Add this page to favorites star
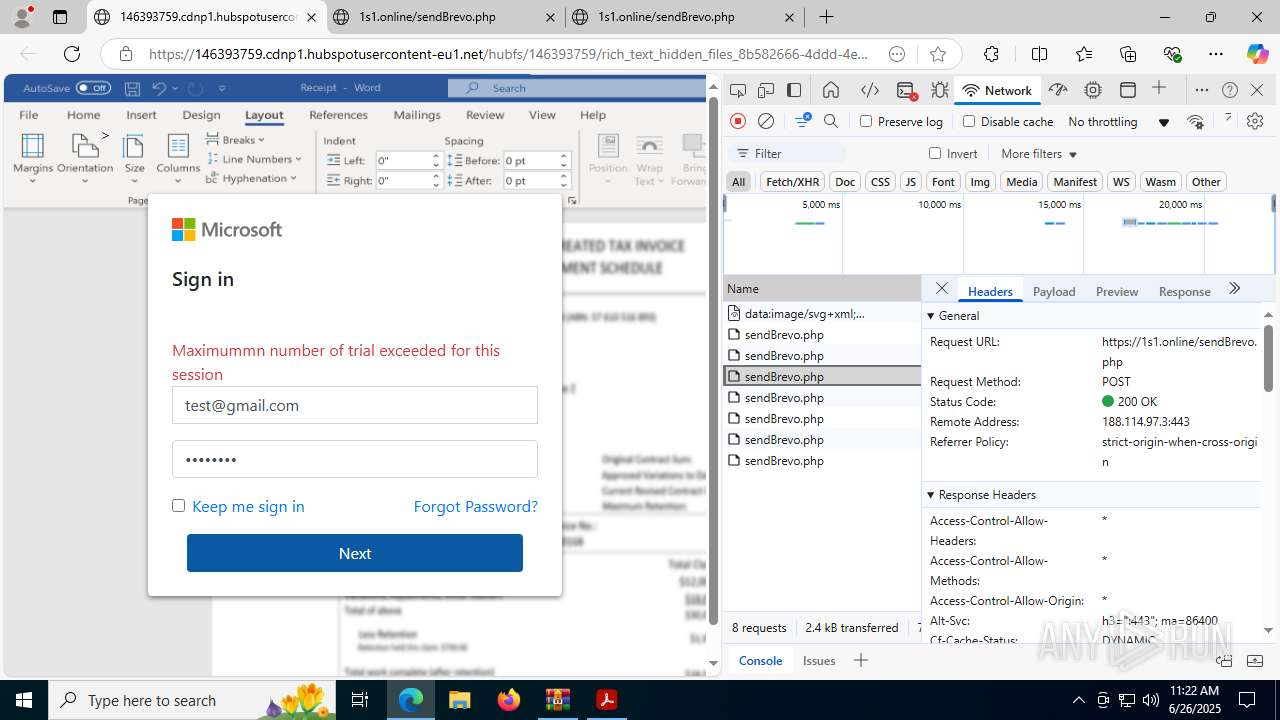Image resolution: width=1280 pixels, height=720 pixels. click(938, 54)
